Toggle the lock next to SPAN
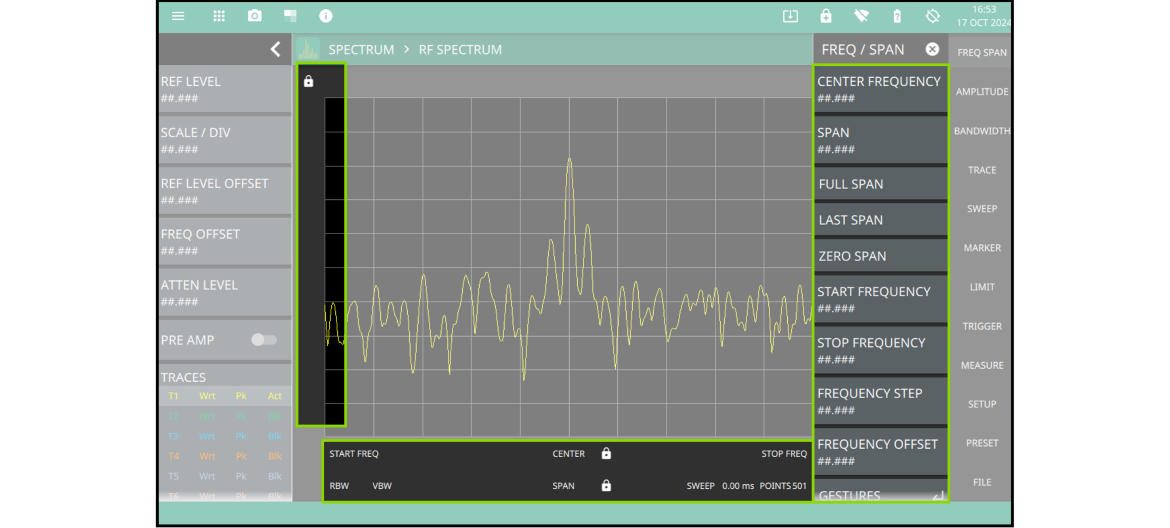 pos(606,486)
